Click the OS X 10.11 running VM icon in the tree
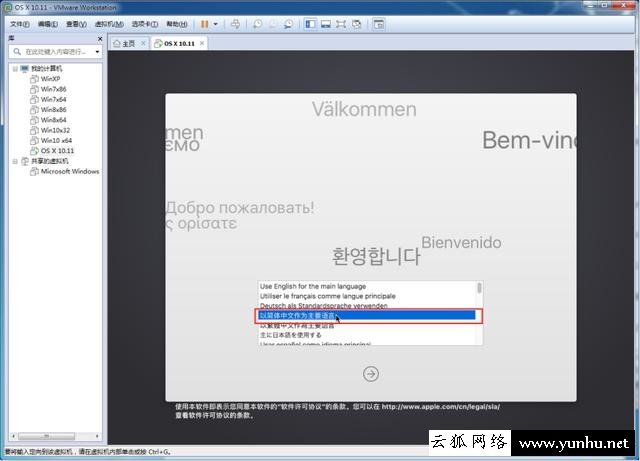Screen dimensions: 640x461 coord(34,151)
